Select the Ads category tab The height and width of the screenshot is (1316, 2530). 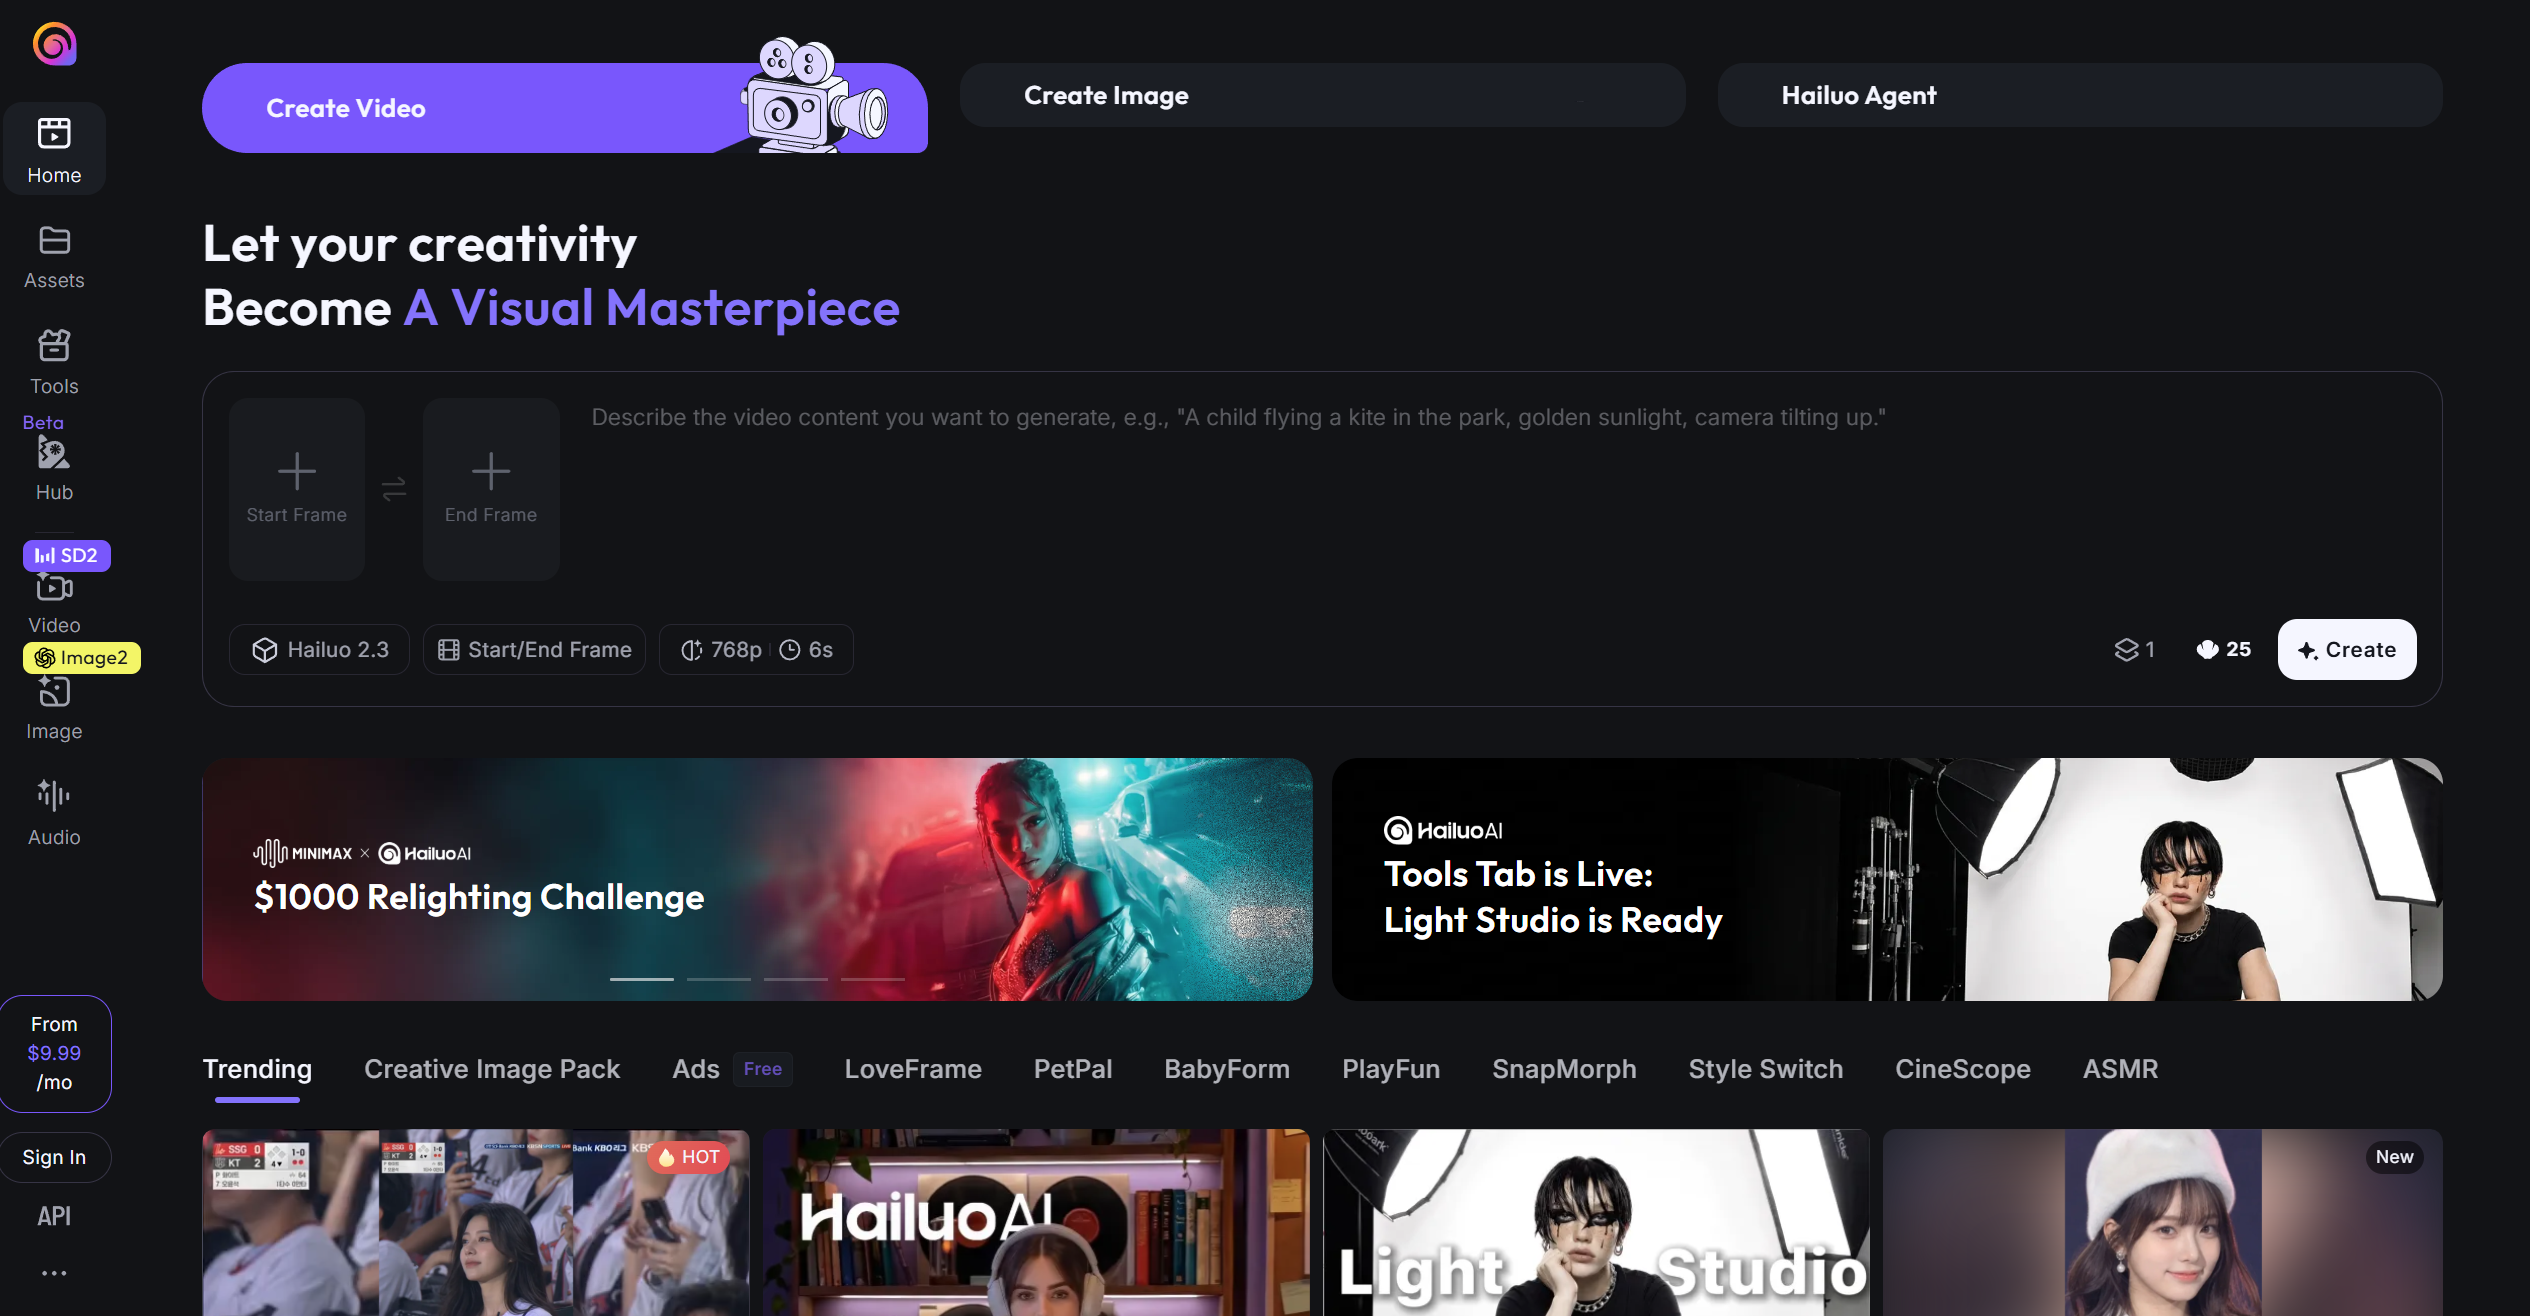point(696,1069)
